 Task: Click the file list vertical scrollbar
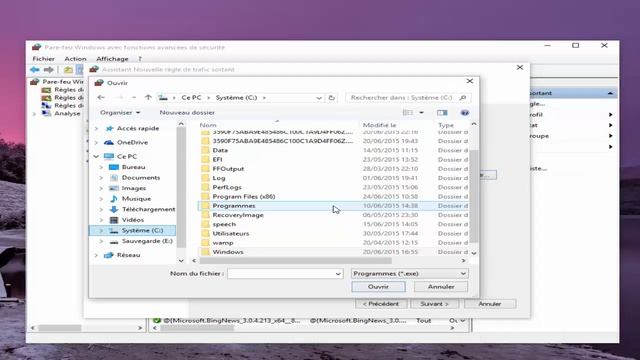[473, 196]
